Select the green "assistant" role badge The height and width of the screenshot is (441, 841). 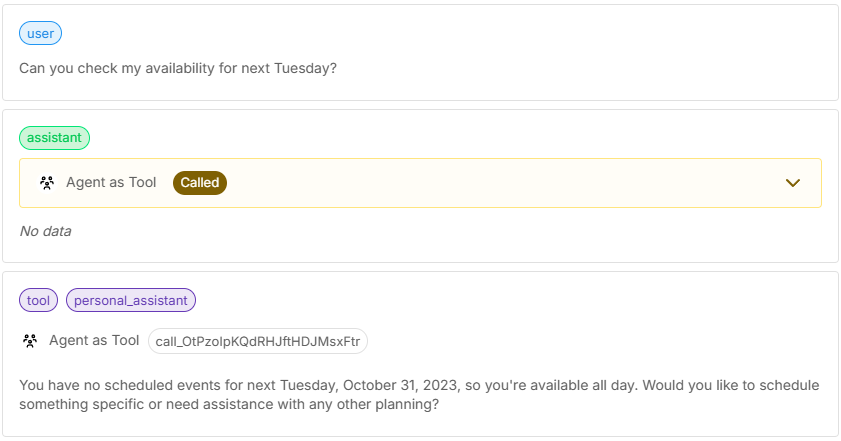click(54, 138)
